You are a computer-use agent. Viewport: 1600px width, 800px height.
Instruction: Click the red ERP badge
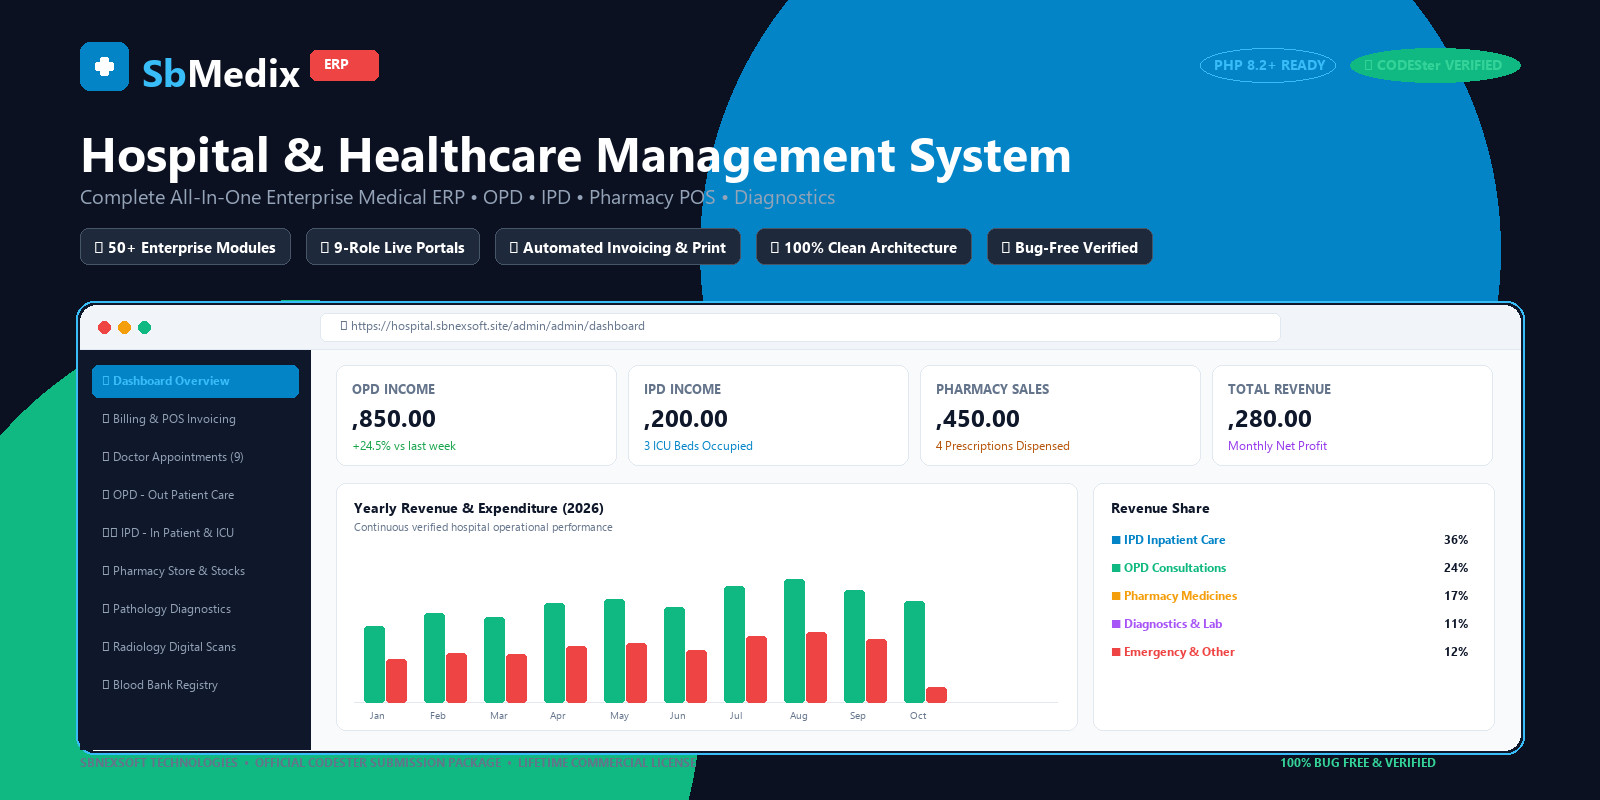344,65
